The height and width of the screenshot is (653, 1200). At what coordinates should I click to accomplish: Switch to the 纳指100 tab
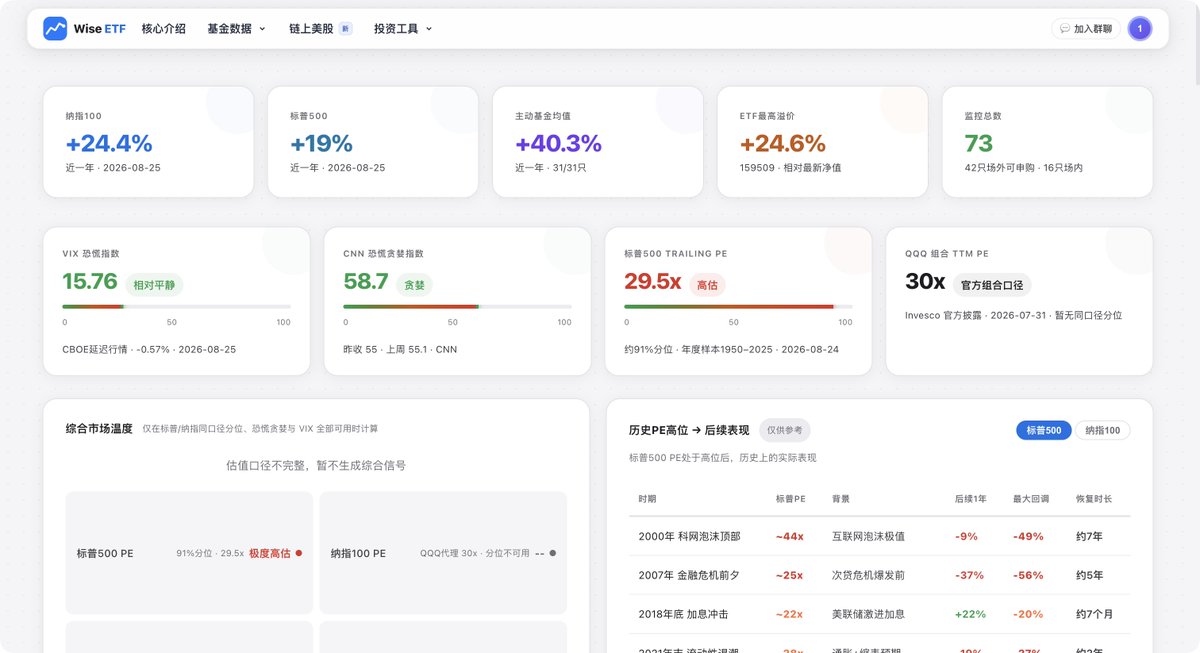click(1103, 431)
